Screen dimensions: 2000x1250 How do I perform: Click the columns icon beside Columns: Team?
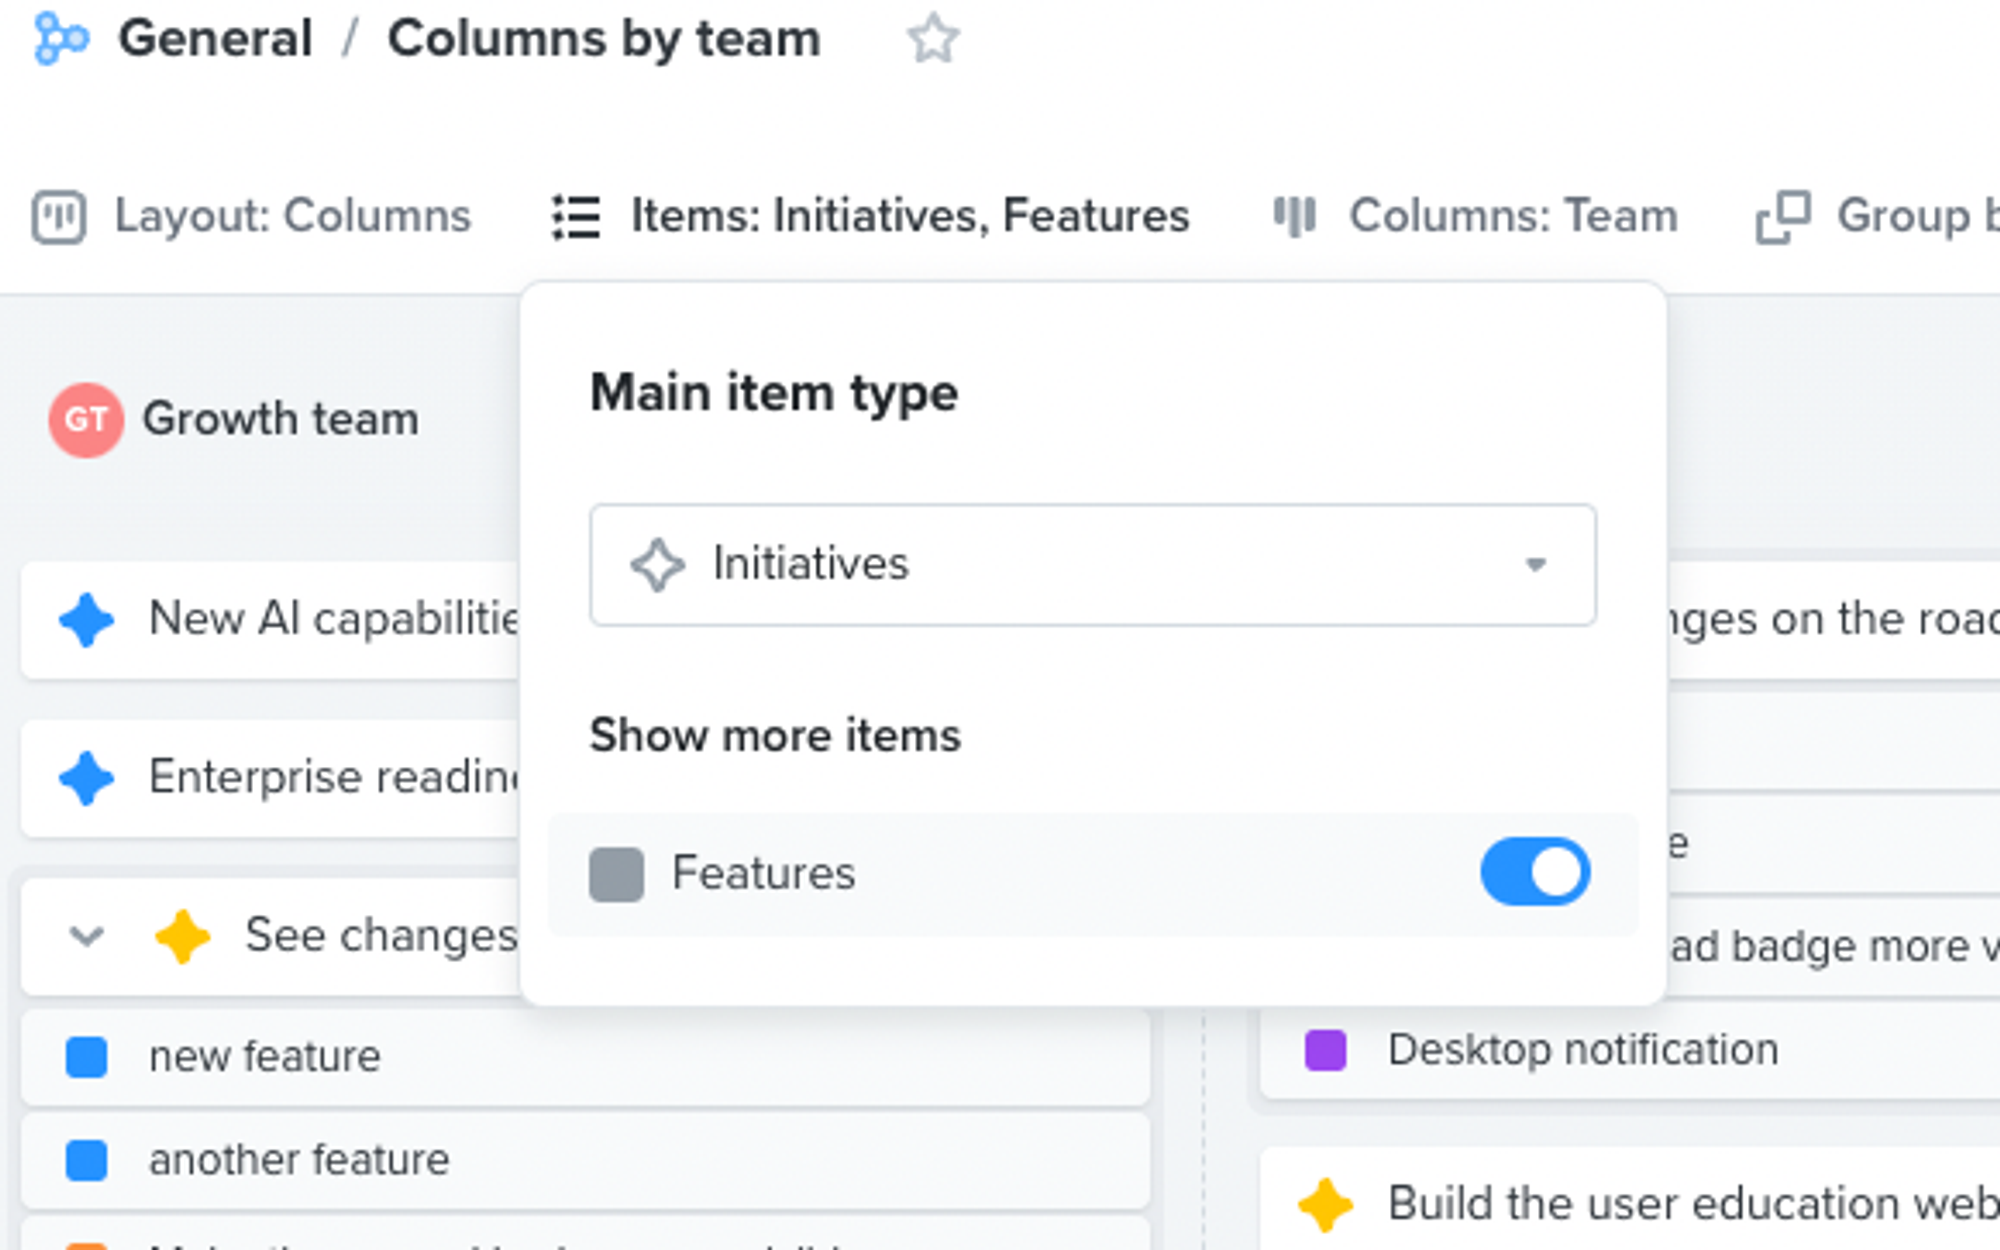1296,216
